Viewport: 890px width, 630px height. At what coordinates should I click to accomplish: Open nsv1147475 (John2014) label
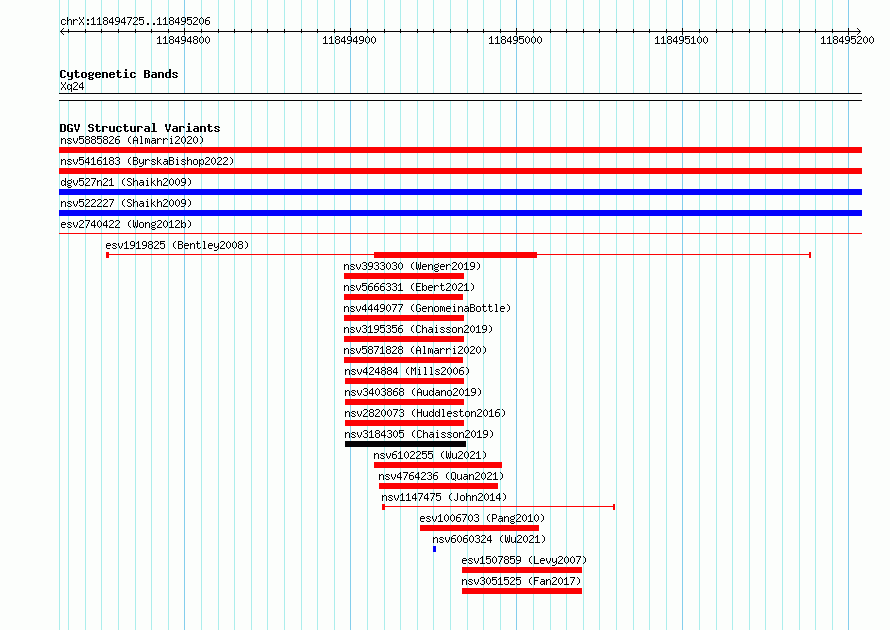click(x=444, y=497)
